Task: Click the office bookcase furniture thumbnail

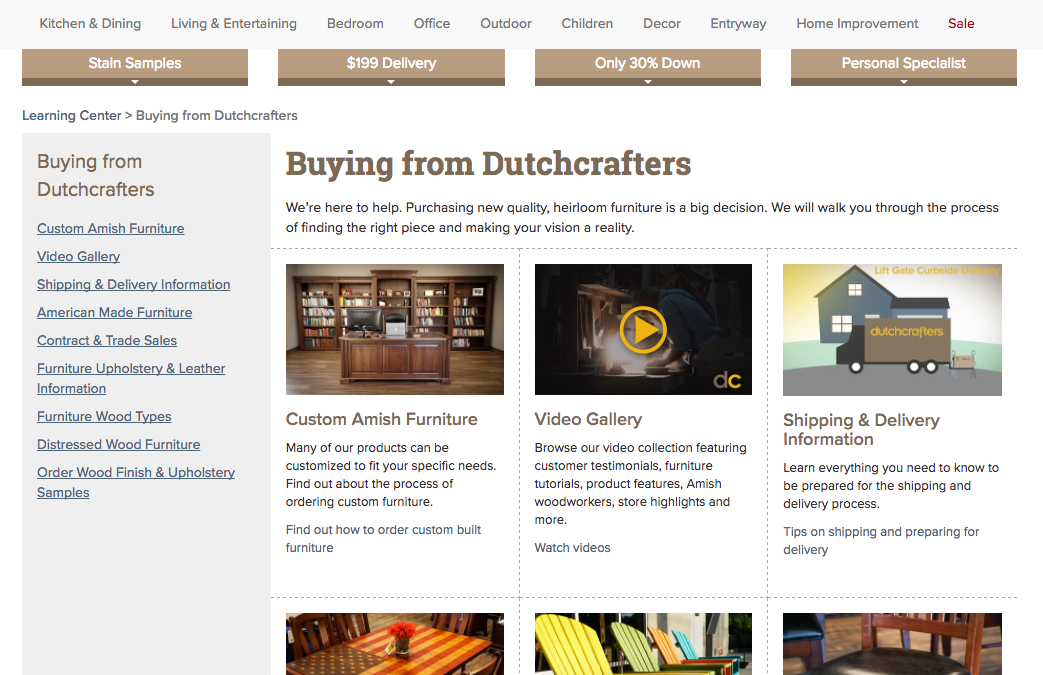Action: pos(395,329)
